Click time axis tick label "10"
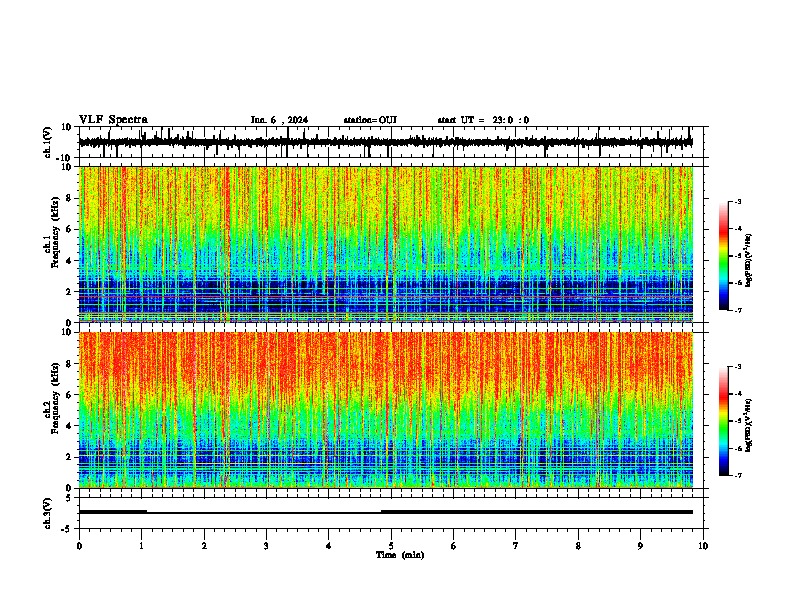Screen dimensions: 792x612 pos(703,546)
